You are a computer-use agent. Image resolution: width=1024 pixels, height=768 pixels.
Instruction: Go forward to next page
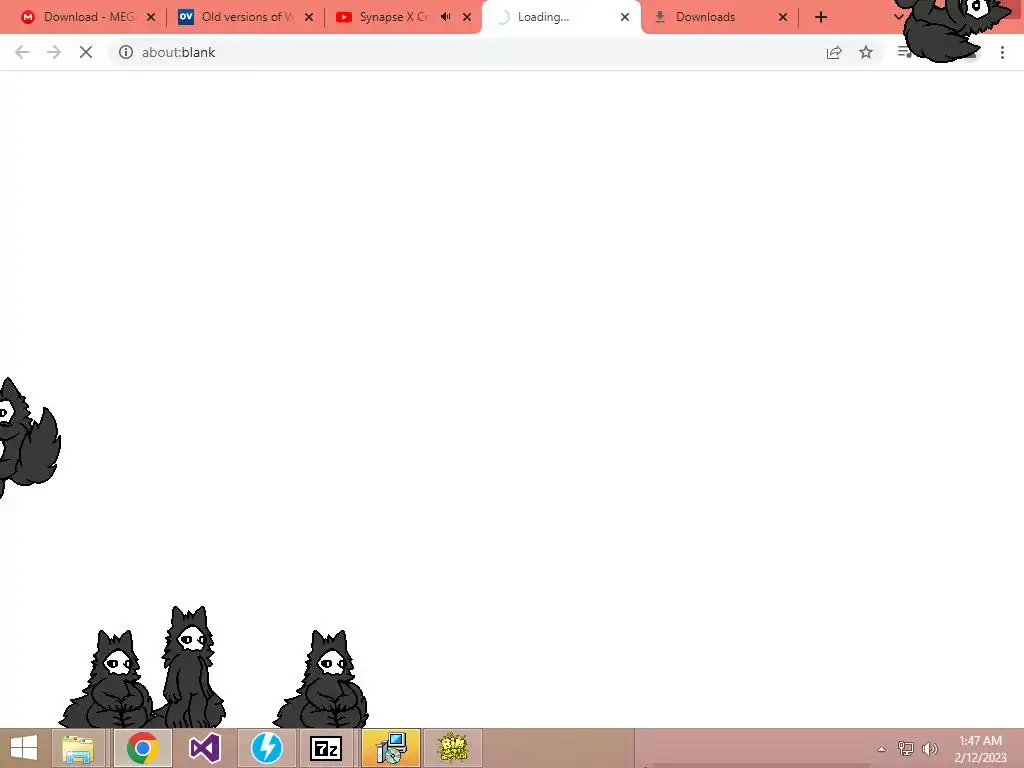54,52
